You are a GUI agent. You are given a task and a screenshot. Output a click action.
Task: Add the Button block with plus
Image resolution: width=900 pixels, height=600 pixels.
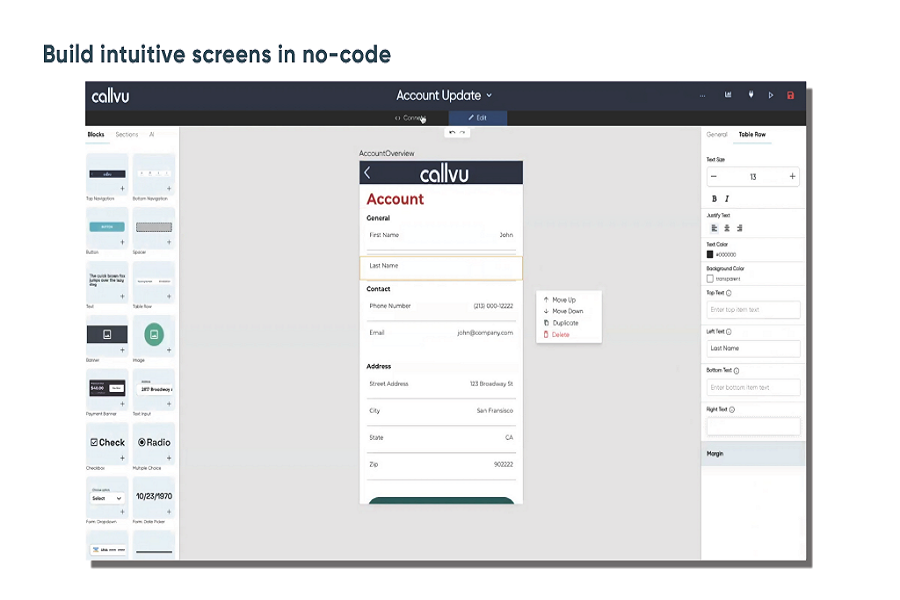pyautogui.click(x=122, y=242)
